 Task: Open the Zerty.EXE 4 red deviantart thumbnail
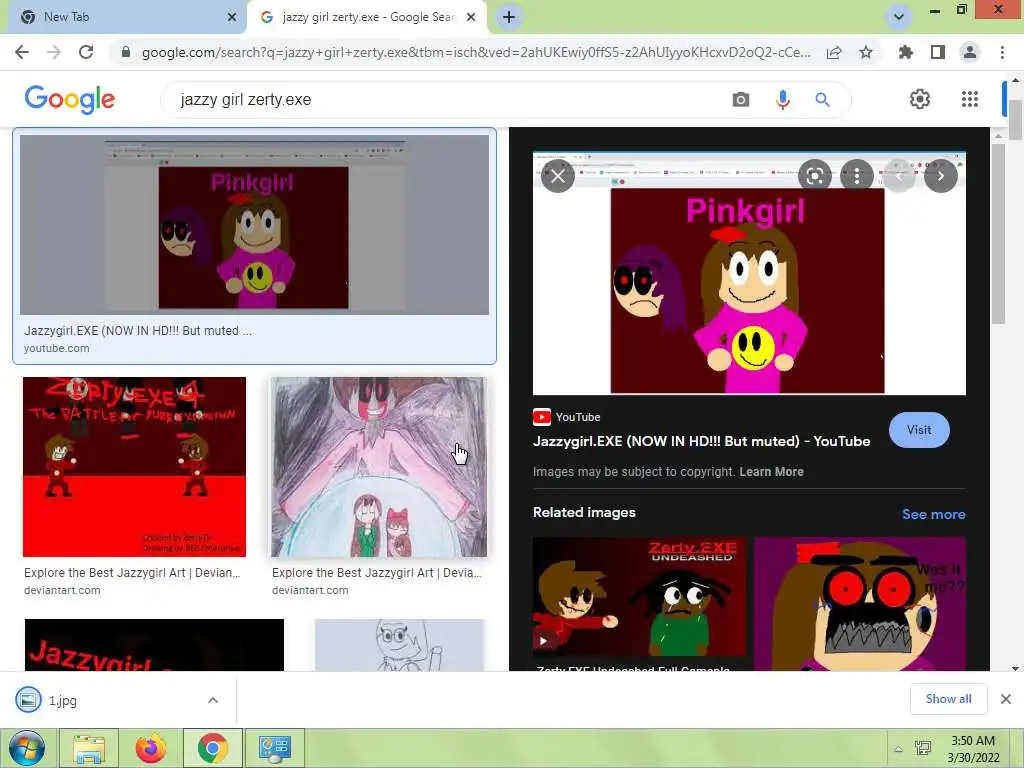click(135, 467)
